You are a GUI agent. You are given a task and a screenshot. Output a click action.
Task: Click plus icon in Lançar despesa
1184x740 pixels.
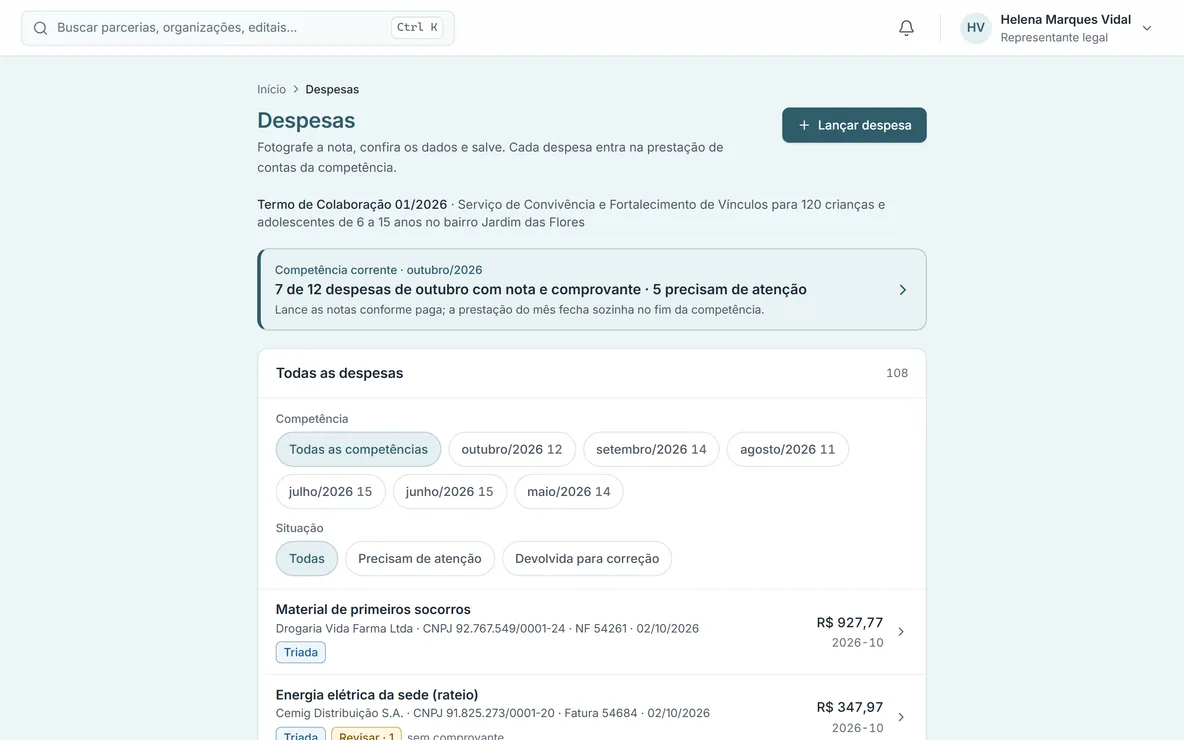click(803, 125)
